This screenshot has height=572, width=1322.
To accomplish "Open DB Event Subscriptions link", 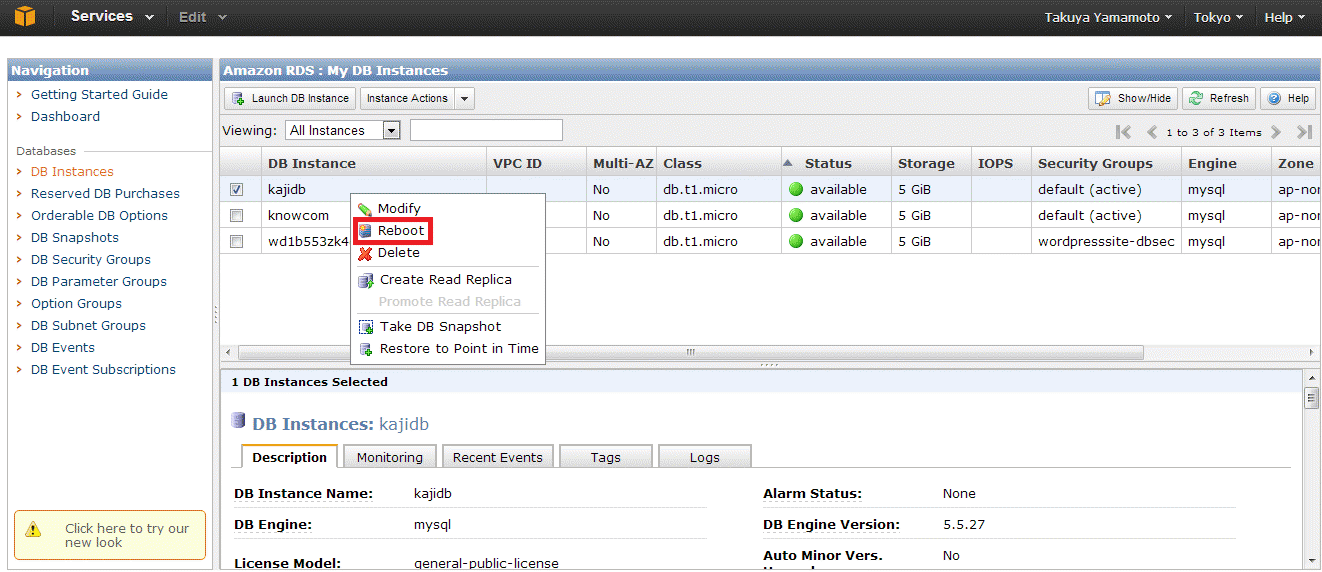I will coord(103,369).
